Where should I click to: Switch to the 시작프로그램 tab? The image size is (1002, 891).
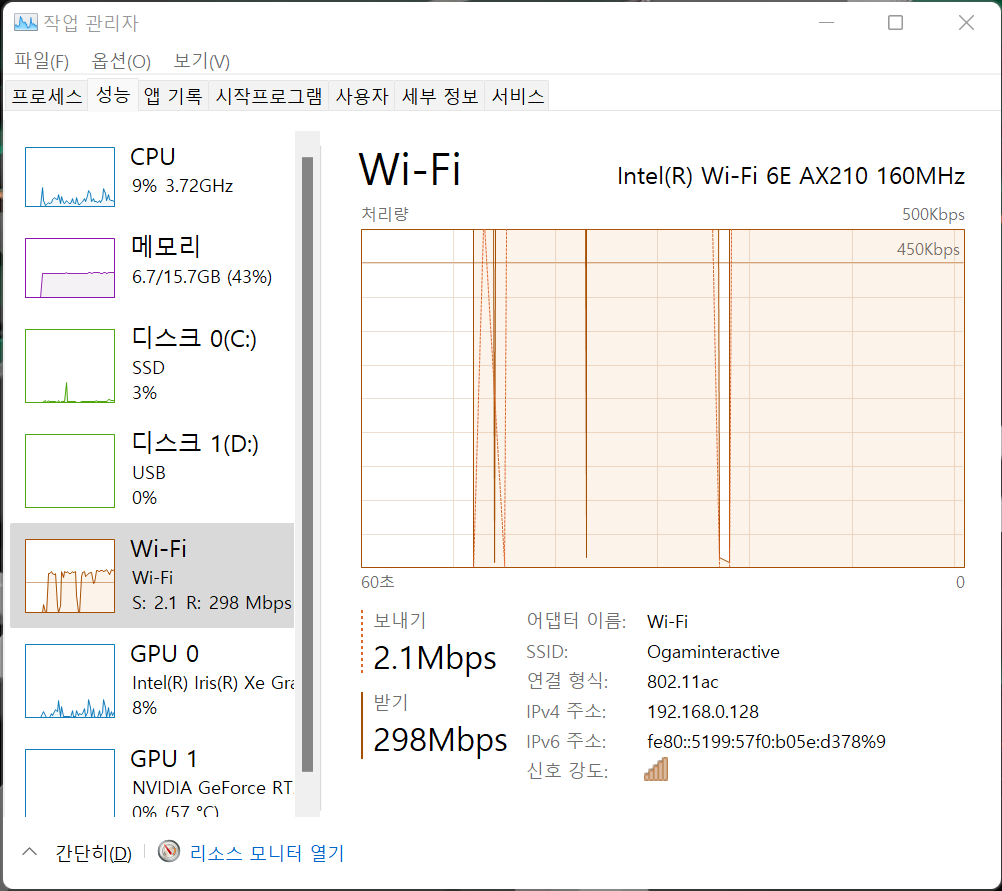pos(269,96)
